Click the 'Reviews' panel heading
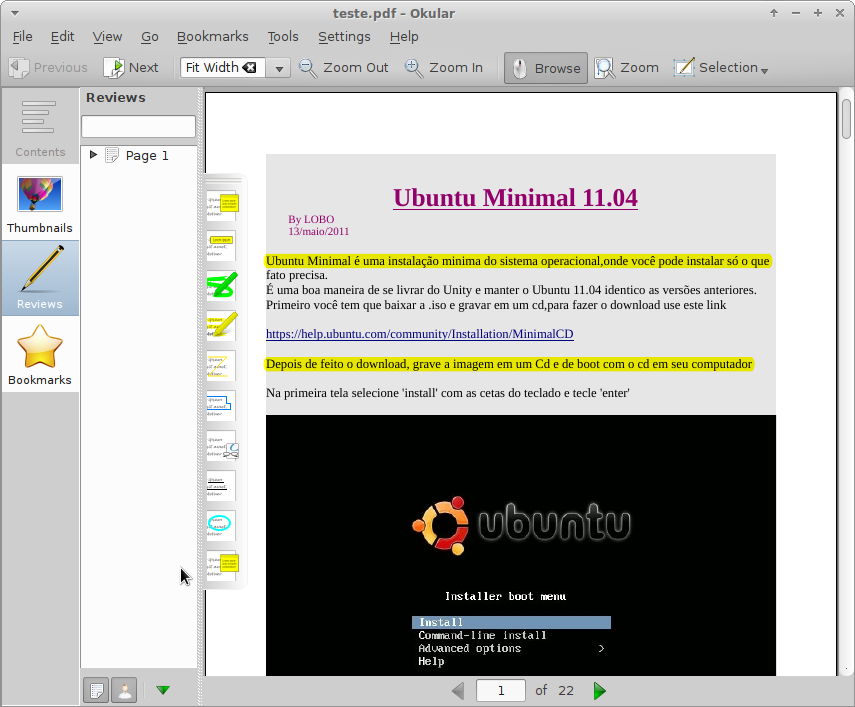Screen dimensions: 855x707 pyautogui.click(x=116, y=98)
